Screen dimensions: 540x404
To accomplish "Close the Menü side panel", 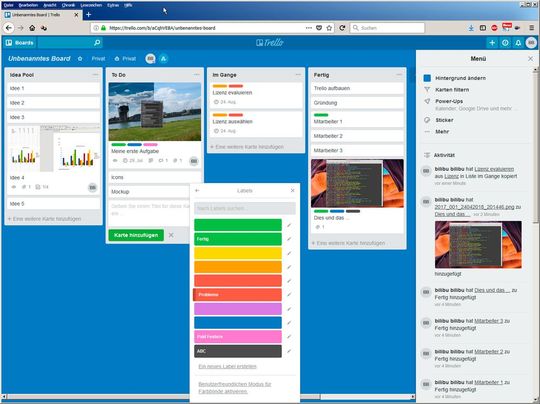I will (x=530, y=59).
